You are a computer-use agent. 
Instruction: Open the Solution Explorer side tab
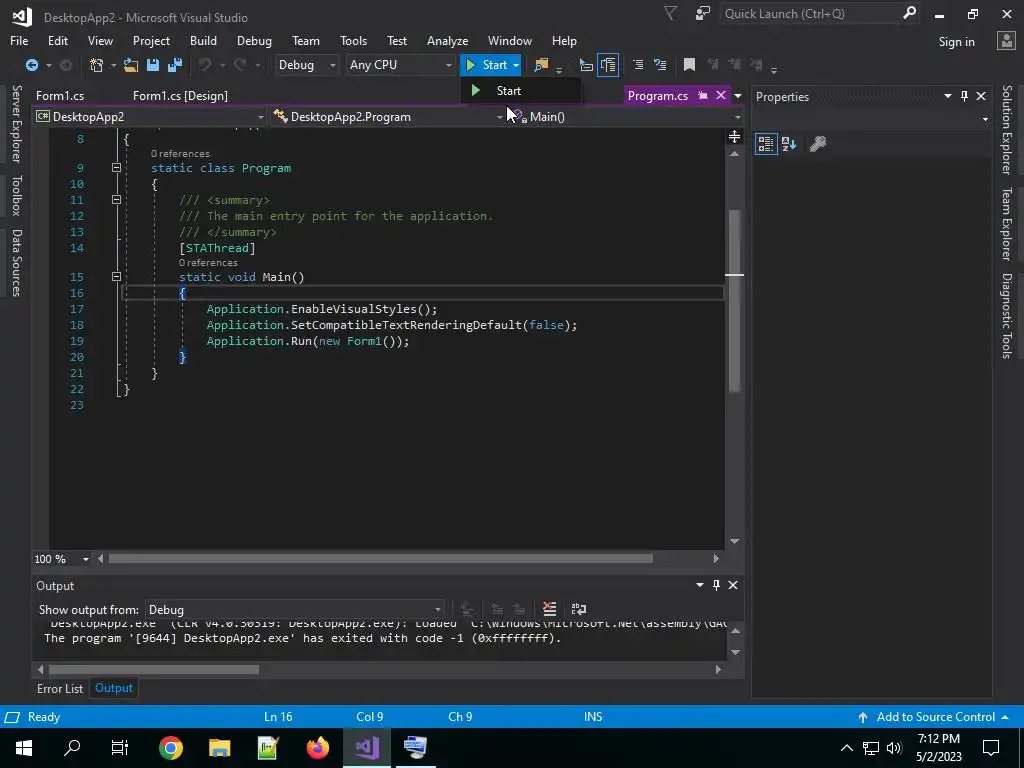(x=1007, y=130)
